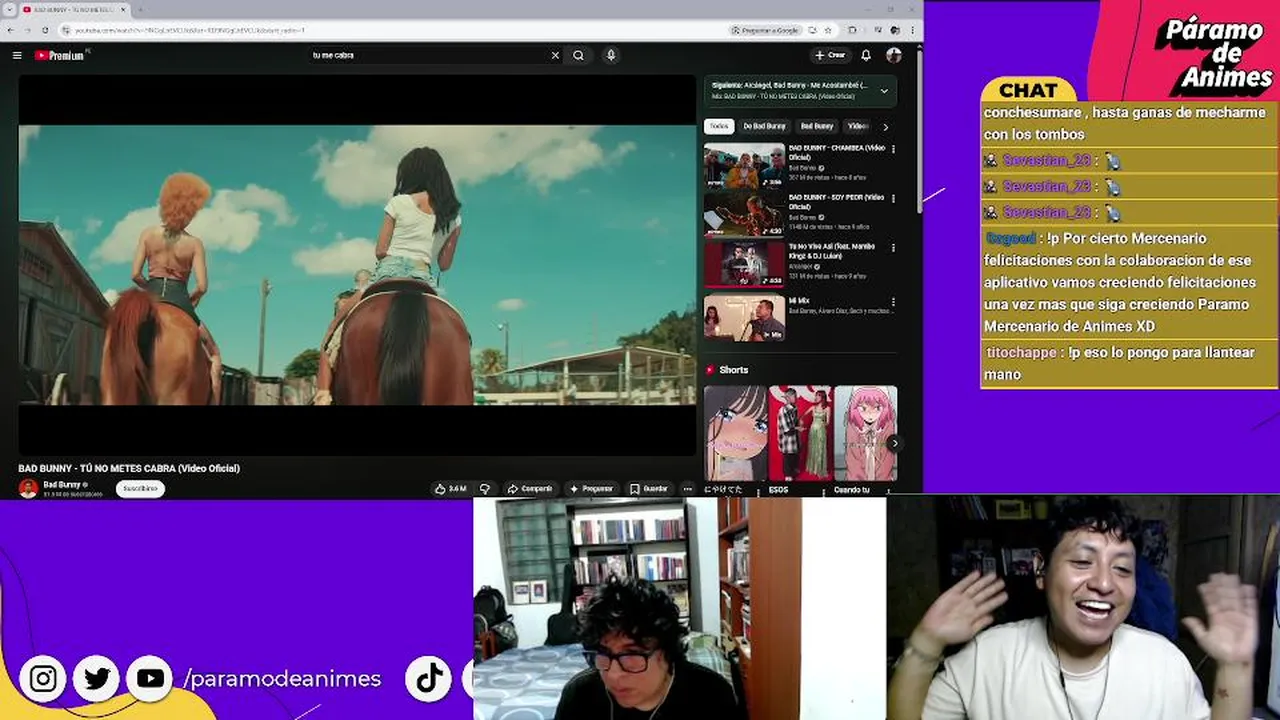Click the '/paramodeanimes' handle text
This screenshot has width=1280, height=720.
[282, 679]
